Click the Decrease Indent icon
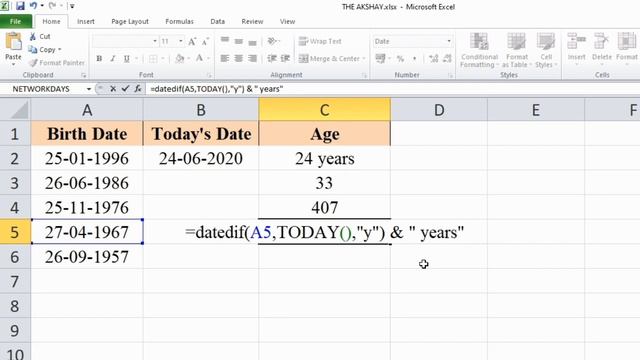The image size is (640, 360). coord(272,59)
